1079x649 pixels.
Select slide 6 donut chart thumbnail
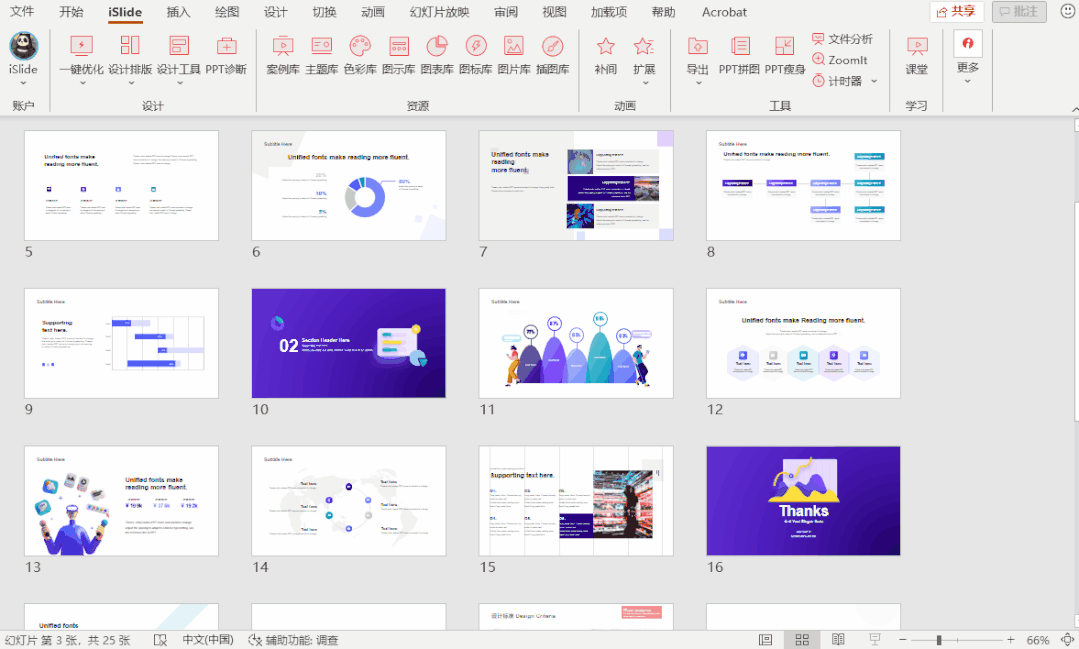click(x=348, y=185)
